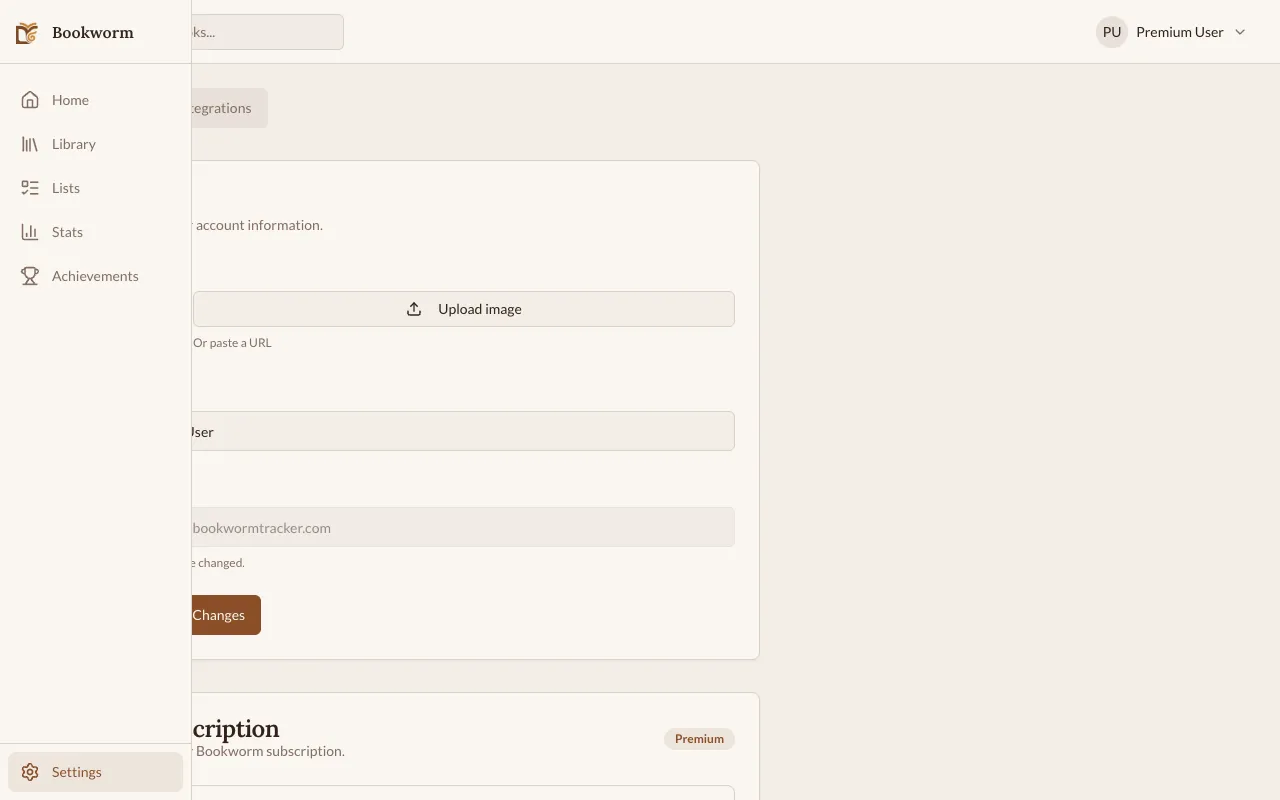The image size is (1280, 800).
Task: Click the Bookworm book logo icon
Action: 27,33
